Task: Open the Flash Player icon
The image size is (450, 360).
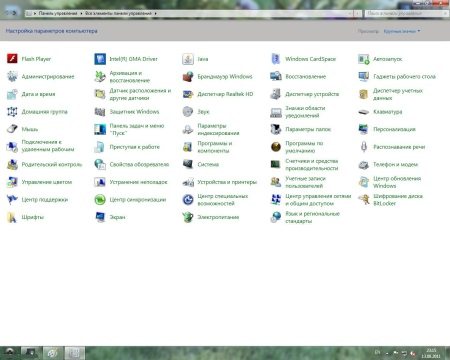Action: pyautogui.click(x=12, y=59)
